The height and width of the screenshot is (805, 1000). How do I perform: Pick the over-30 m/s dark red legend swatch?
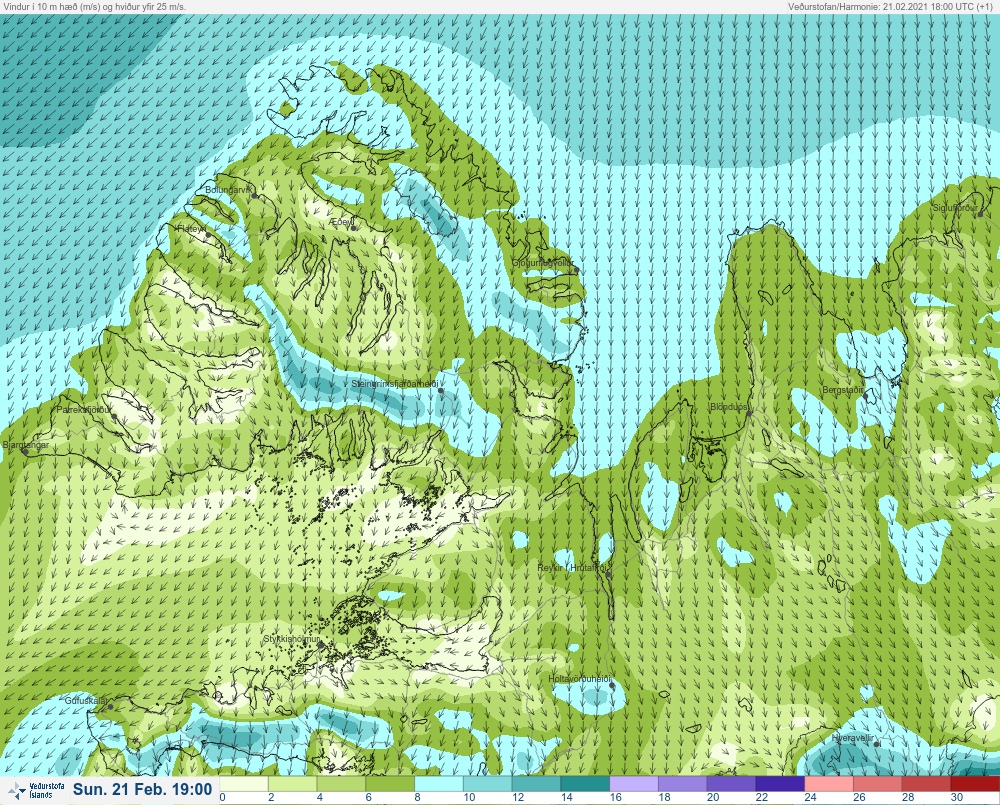976,783
